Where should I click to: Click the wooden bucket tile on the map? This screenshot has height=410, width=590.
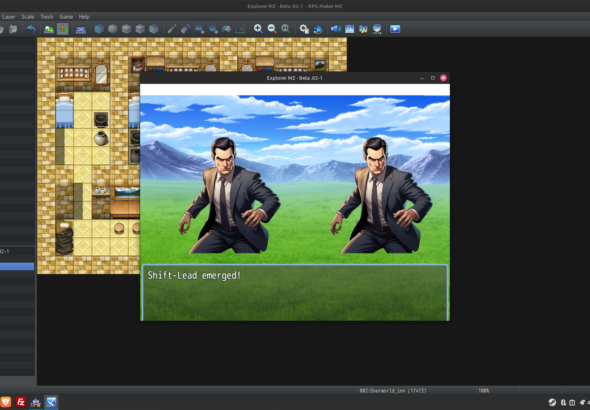tap(101, 120)
